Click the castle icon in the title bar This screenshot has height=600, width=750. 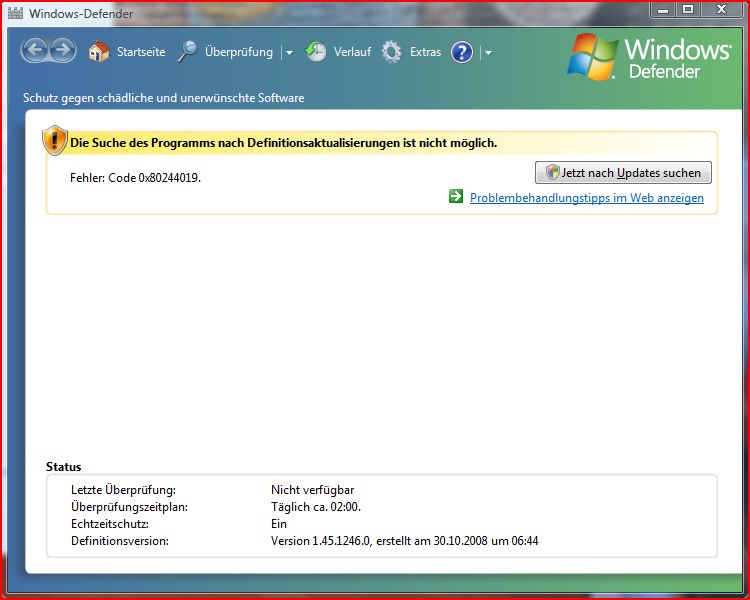pos(15,12)
